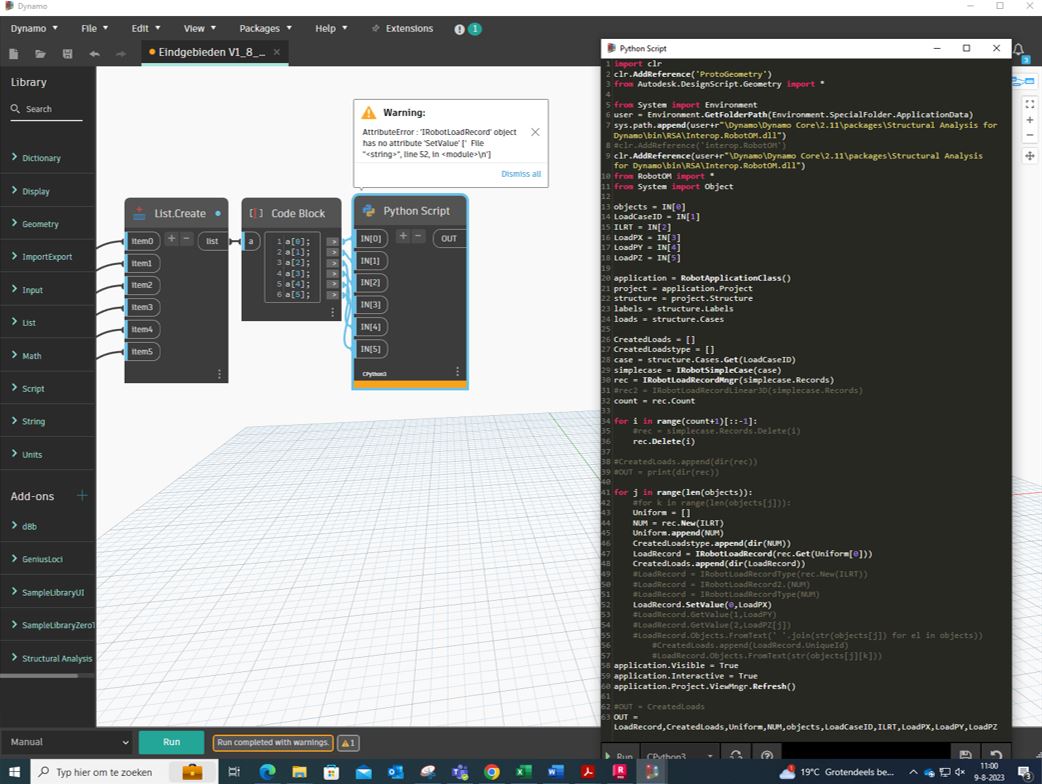Zoom out with the minus icon
1042x784 pixels.
(x=1030, y=137)
